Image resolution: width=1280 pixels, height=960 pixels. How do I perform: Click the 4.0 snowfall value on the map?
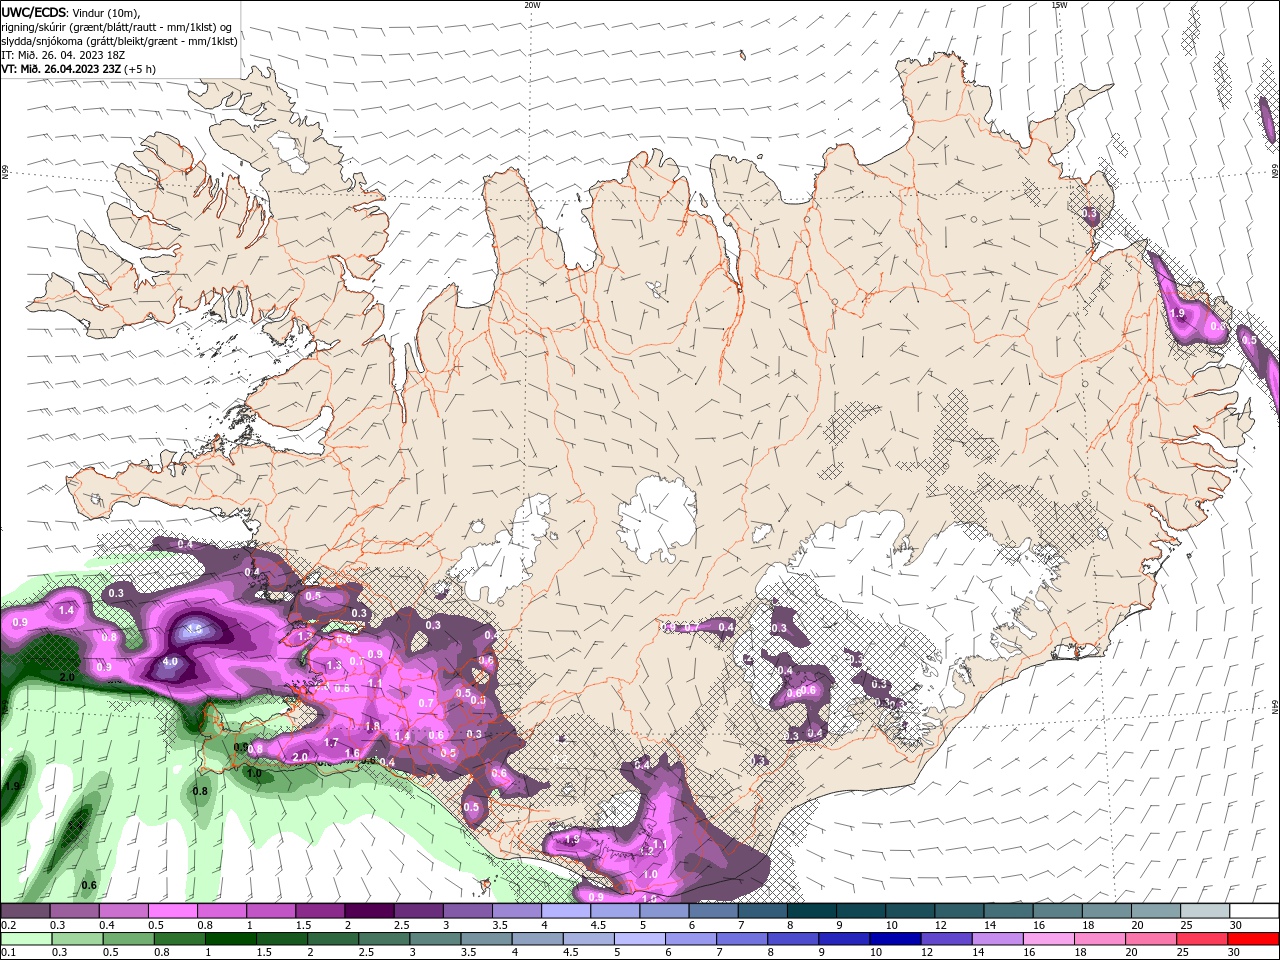170,661
